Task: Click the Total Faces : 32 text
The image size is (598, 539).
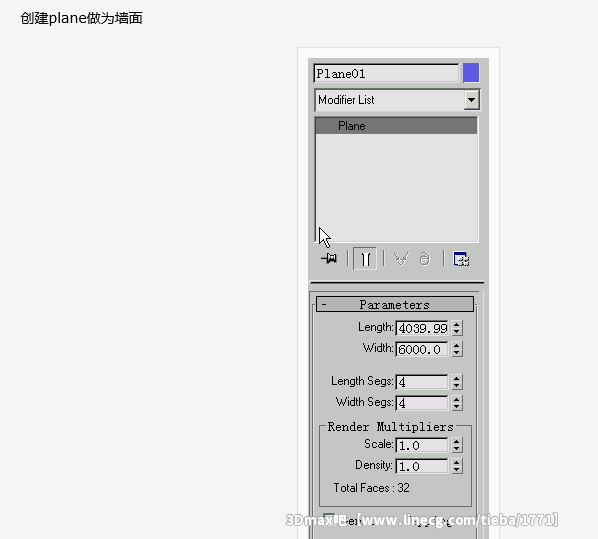Action: click(371, 488)
